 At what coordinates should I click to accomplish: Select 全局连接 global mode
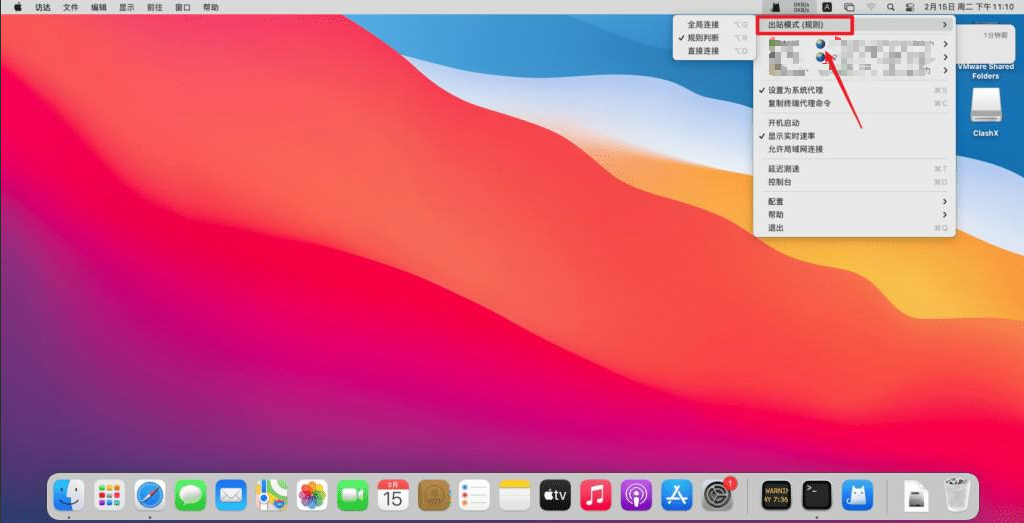702,24
